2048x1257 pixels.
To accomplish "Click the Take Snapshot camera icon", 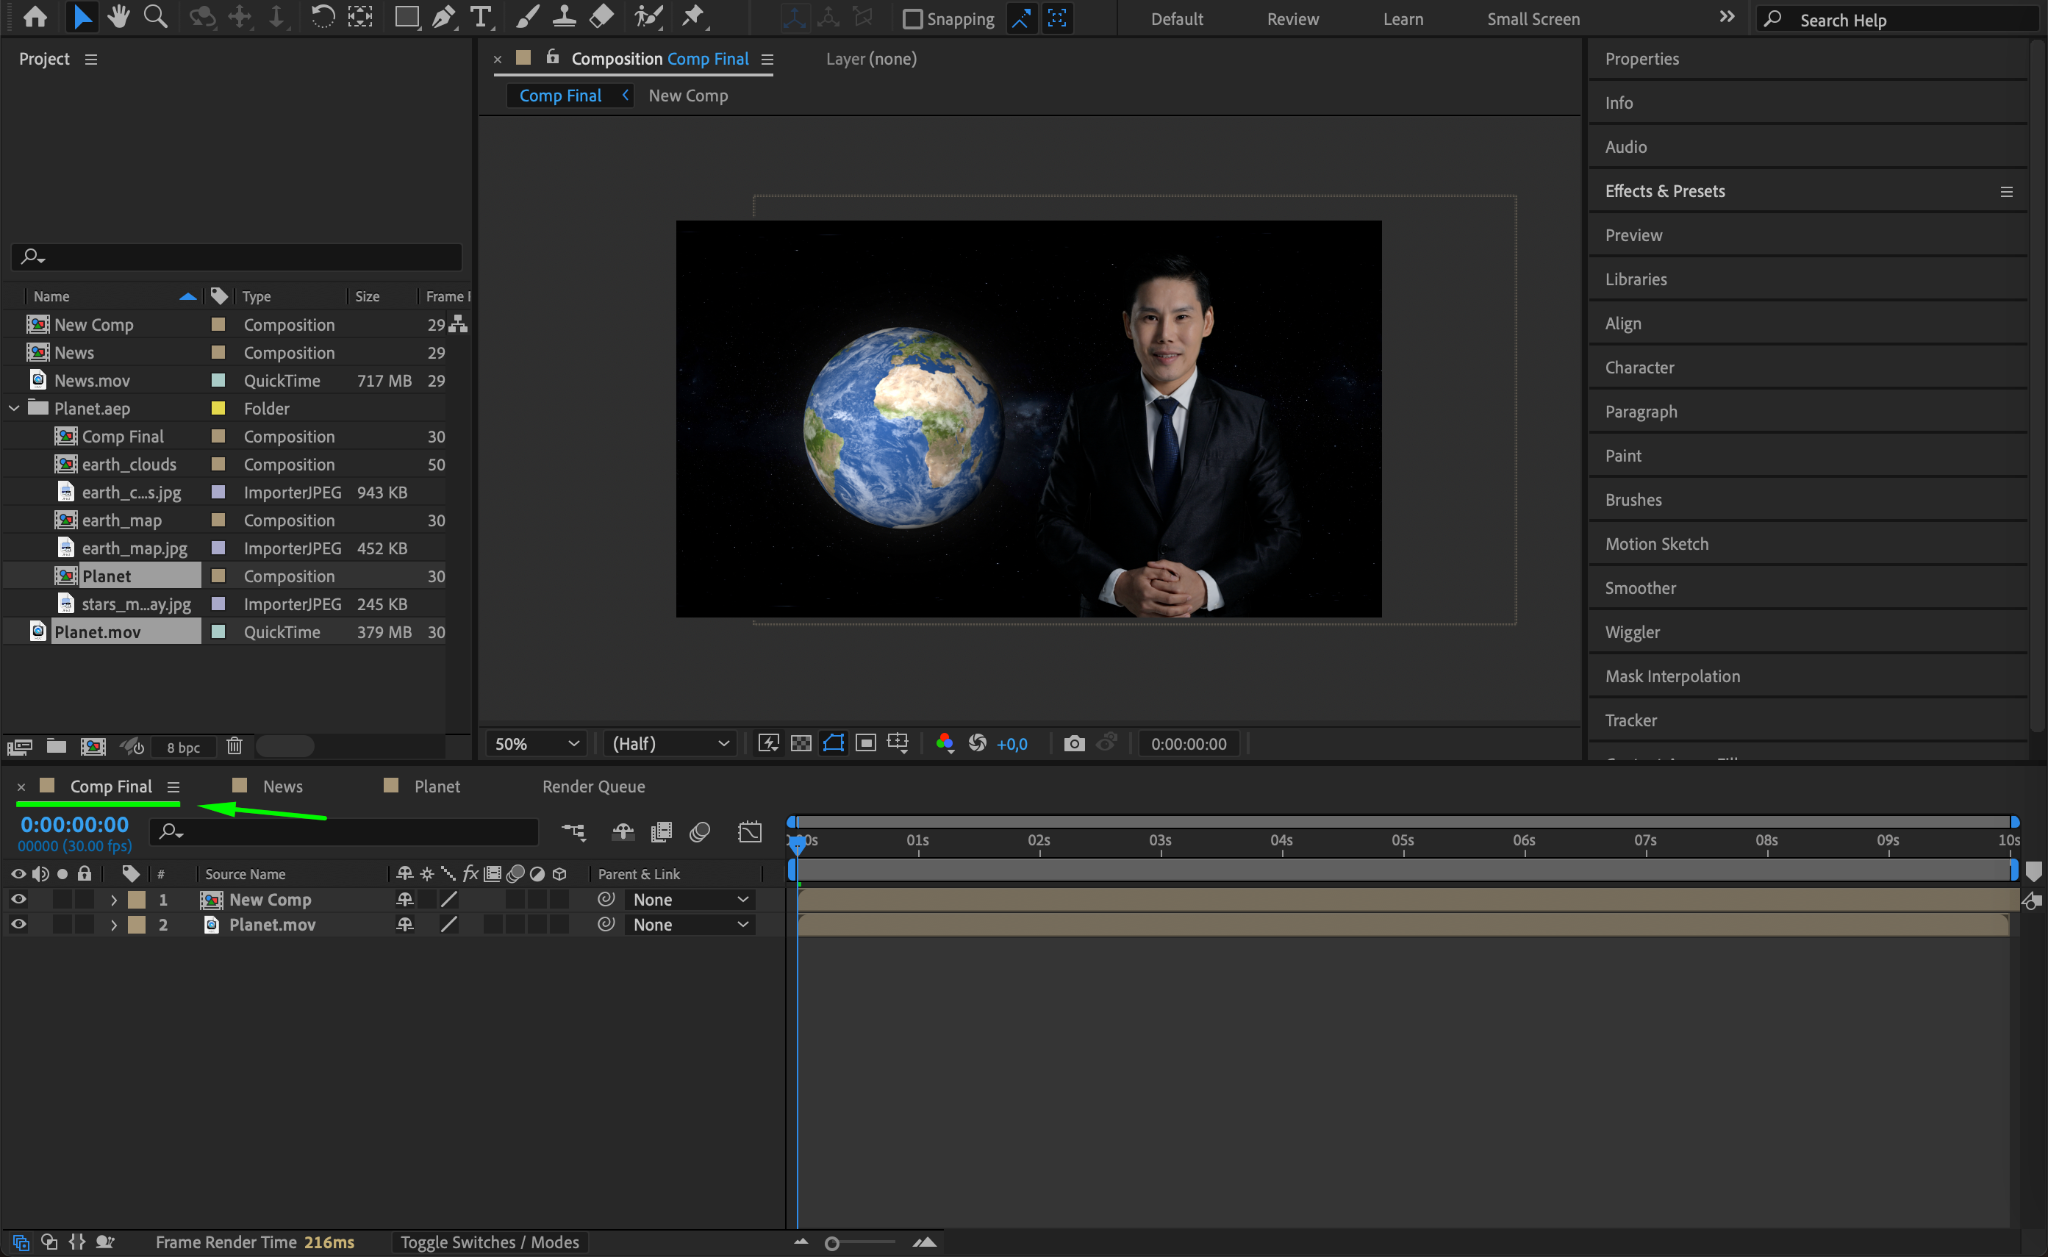I will click(x=1074, y=743).
